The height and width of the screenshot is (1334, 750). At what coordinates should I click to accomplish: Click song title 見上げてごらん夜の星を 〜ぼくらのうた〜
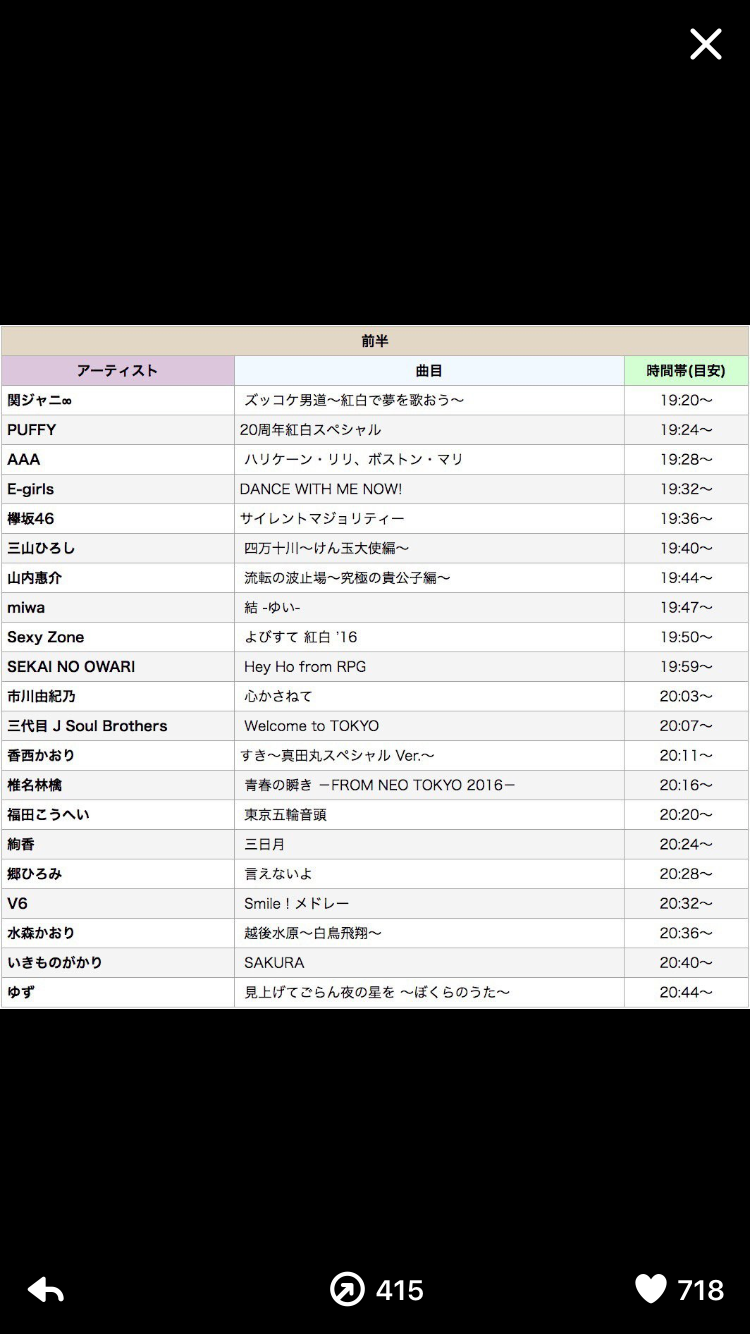(x=377, y=992)
